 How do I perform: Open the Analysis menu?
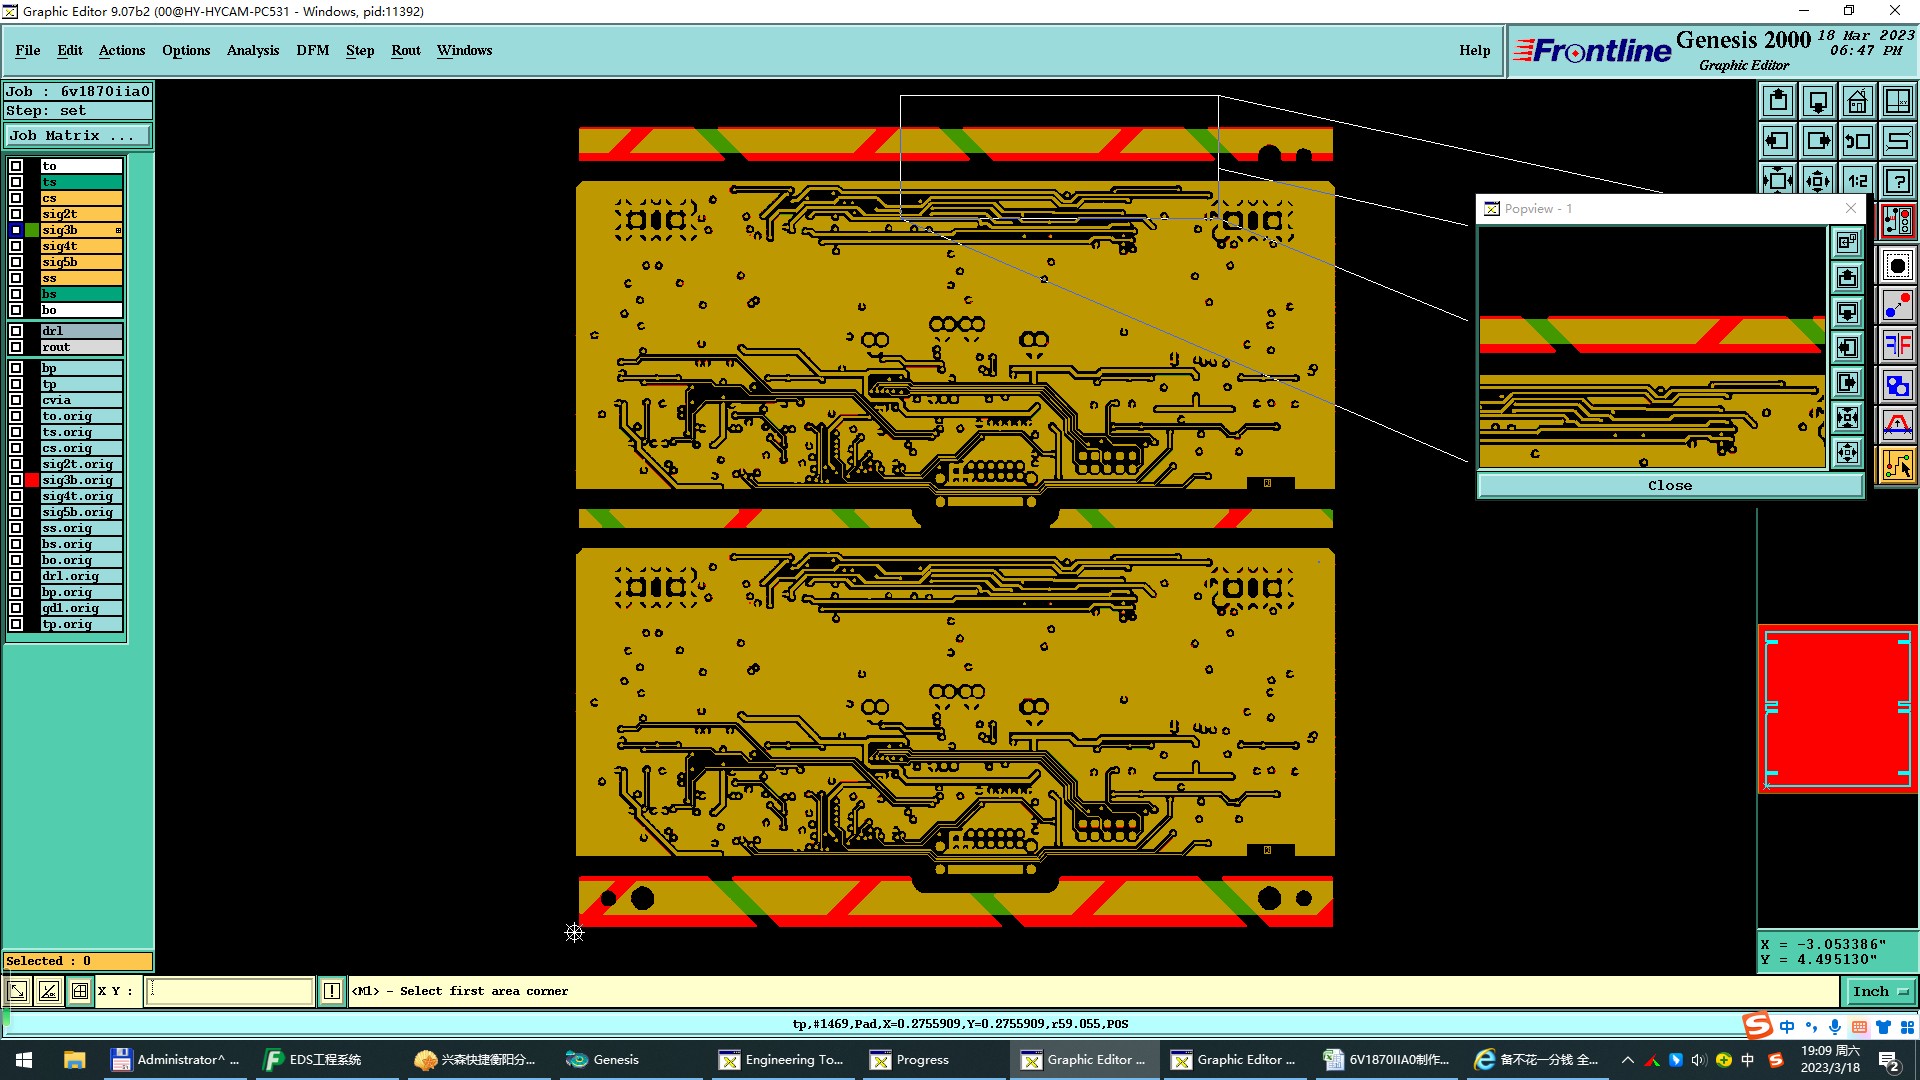click(x=253, y=50)
